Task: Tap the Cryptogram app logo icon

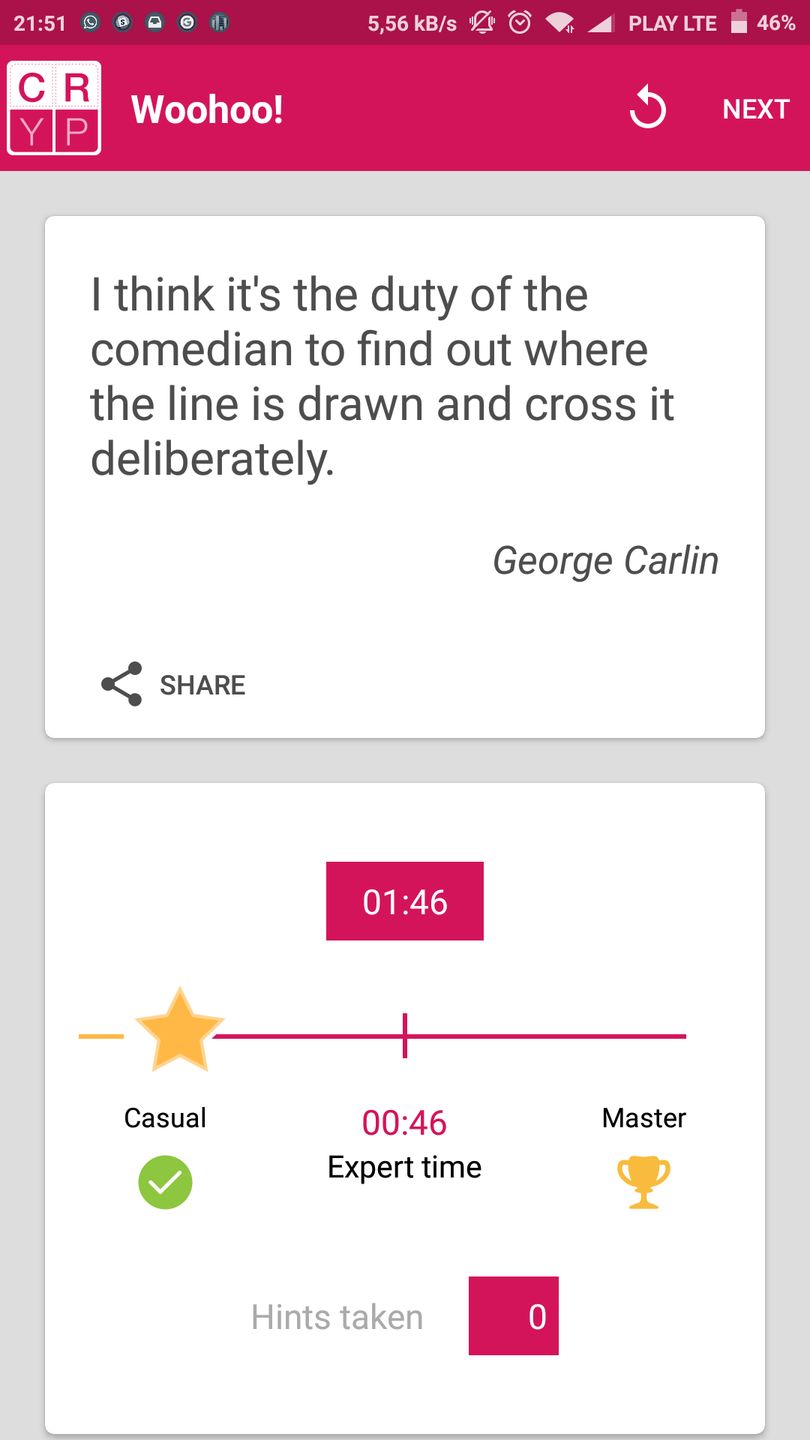Action: 54,108
